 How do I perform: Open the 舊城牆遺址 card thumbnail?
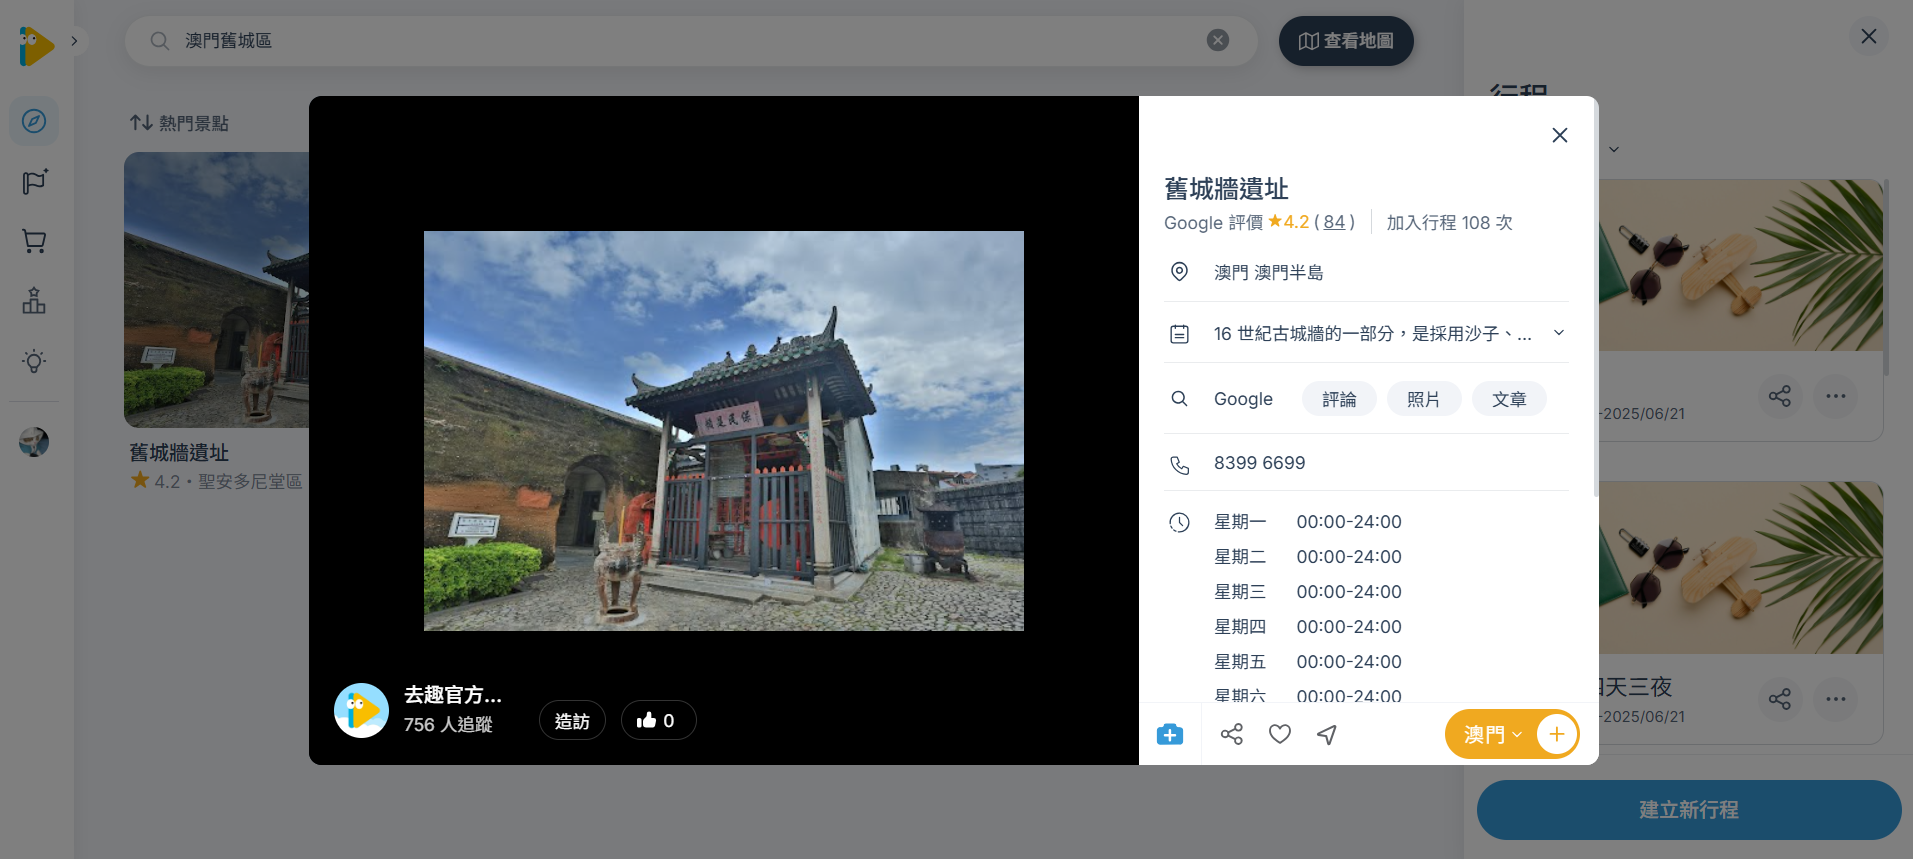point(216,290)
